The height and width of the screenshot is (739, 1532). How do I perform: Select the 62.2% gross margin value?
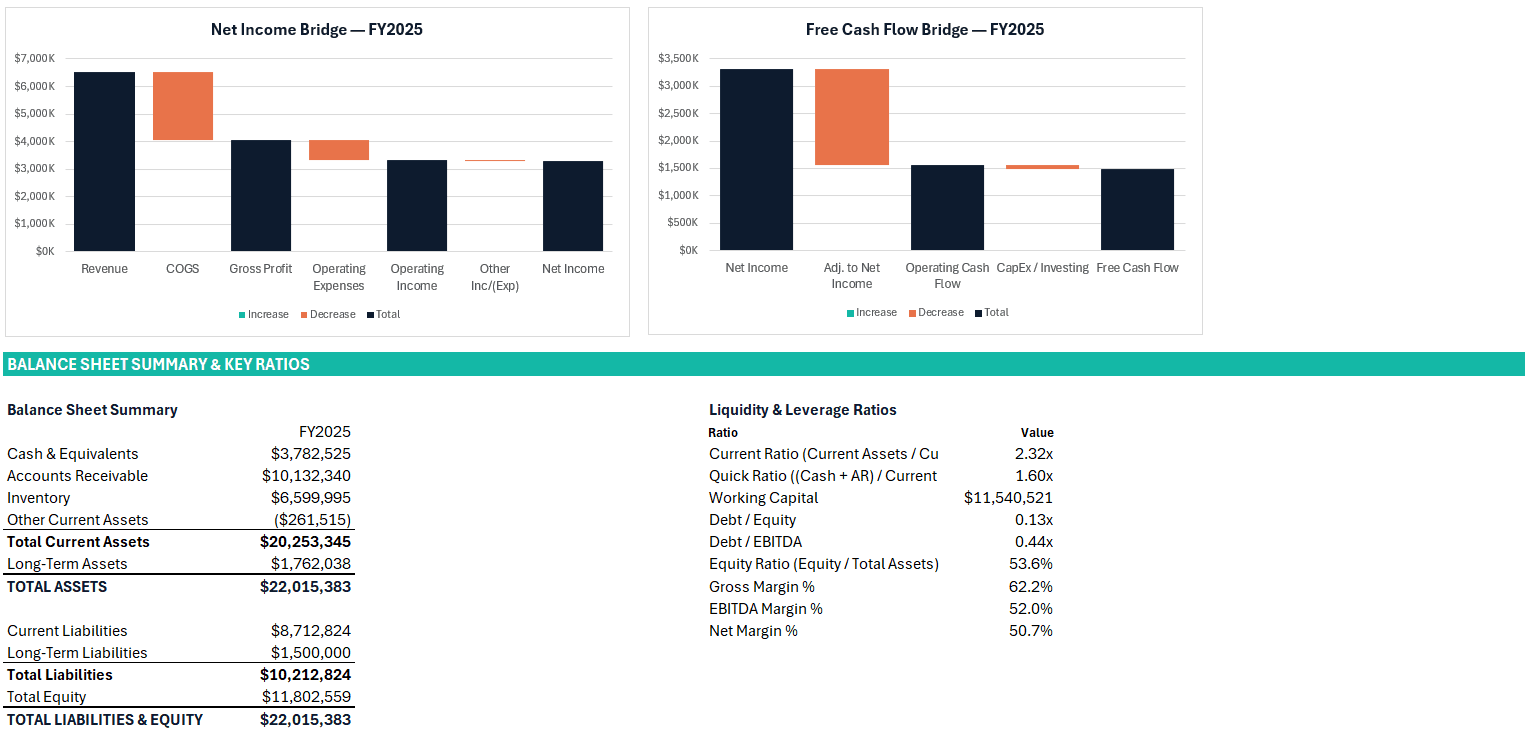(x=1031, y=587)
